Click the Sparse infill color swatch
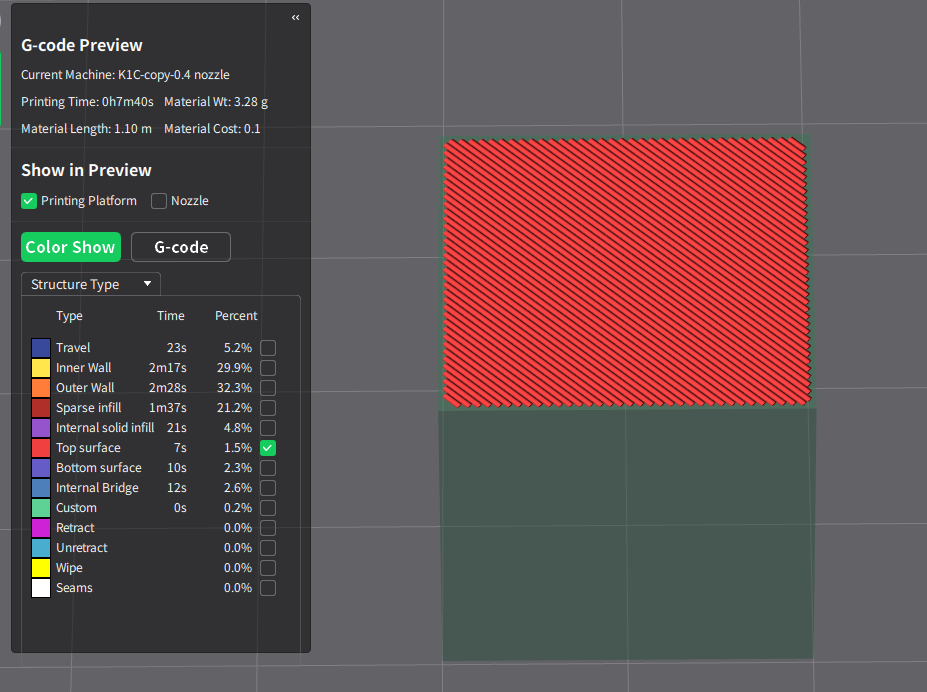Image resolution: width=927 pixels, height=692 pixels. click(41, 408)
